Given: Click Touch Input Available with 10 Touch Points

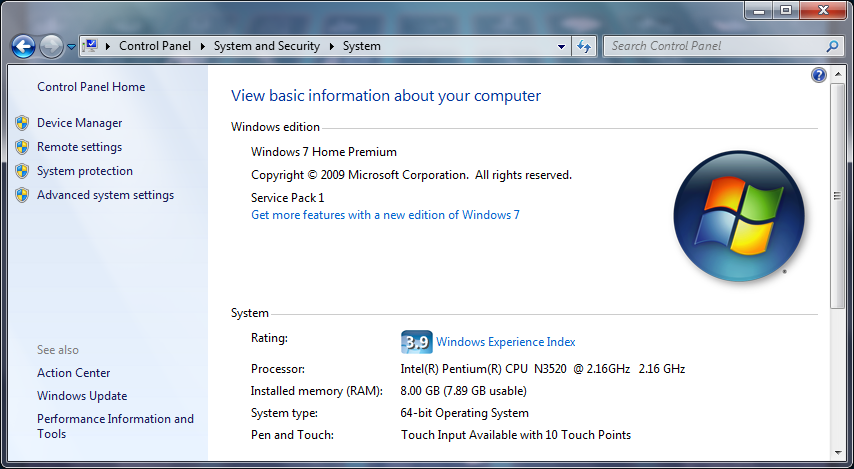Looking at the screenshot, I should tap(516, 435).
